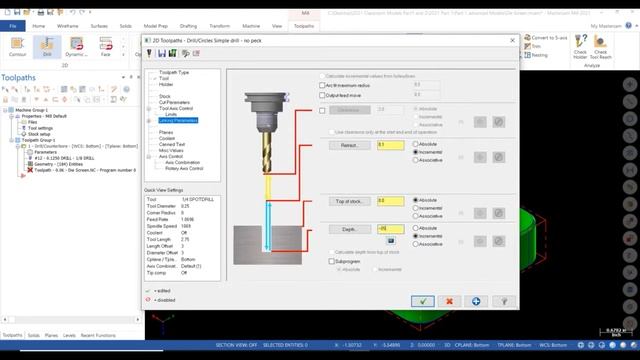Click the Depth value input field
The width and height of the screenshot is (640, 360).
(391, 229)
